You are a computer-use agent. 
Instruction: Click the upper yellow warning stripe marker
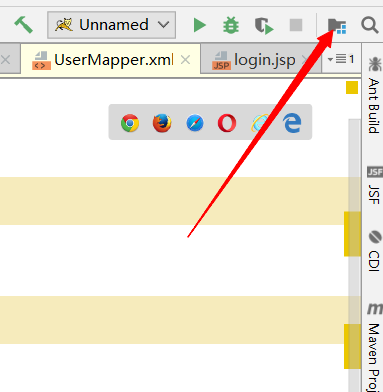tap(352, 234)
